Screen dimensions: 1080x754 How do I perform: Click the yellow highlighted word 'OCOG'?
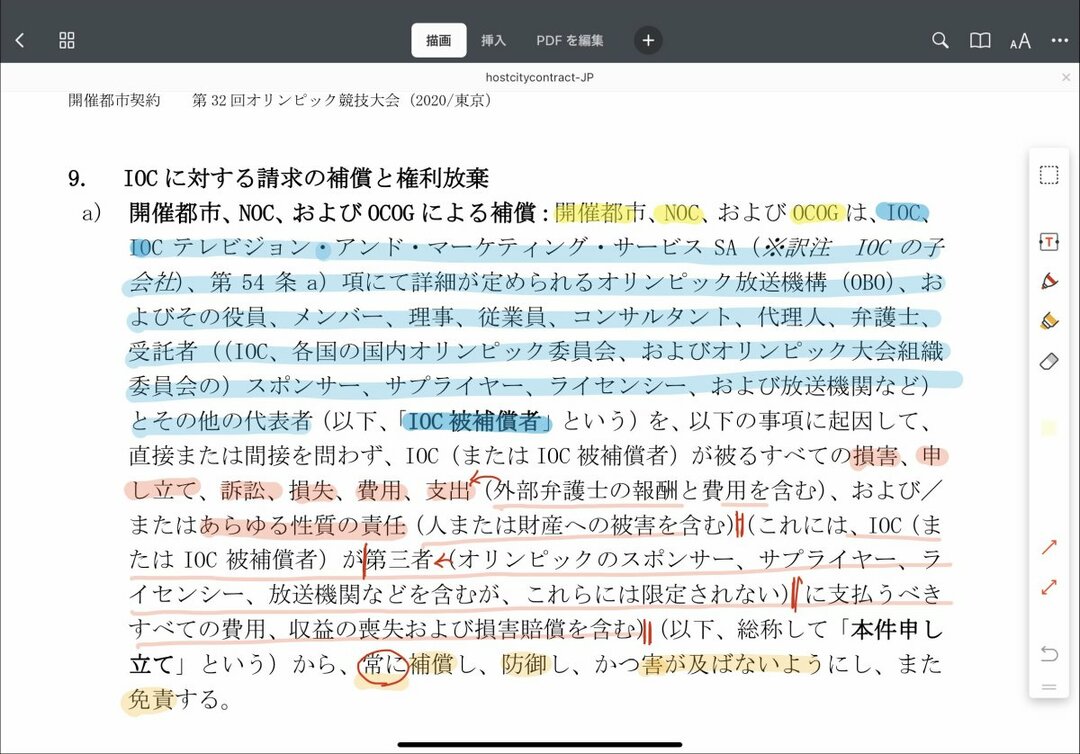tap(816, 213)
